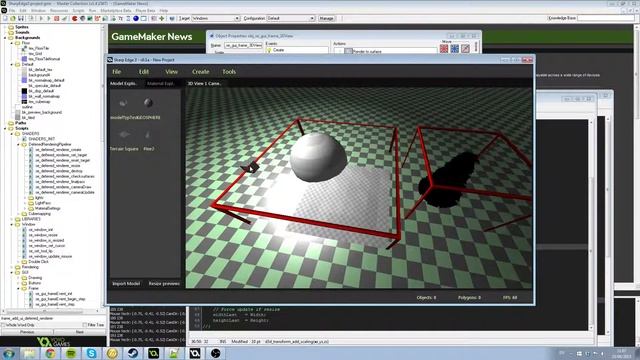This screenshot has height=360, width=640.
Task: Select the Sprites folder in resource tree
Action: tap(22, 27)
